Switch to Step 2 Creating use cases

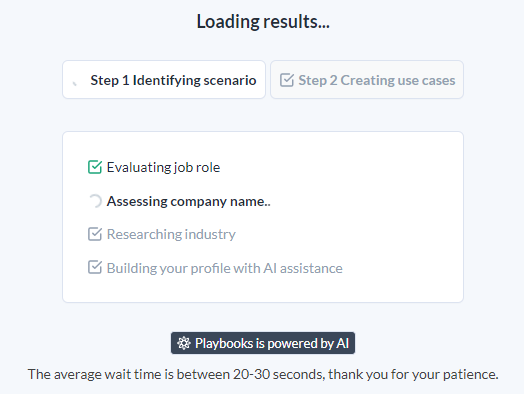click(x=367, y=80)
